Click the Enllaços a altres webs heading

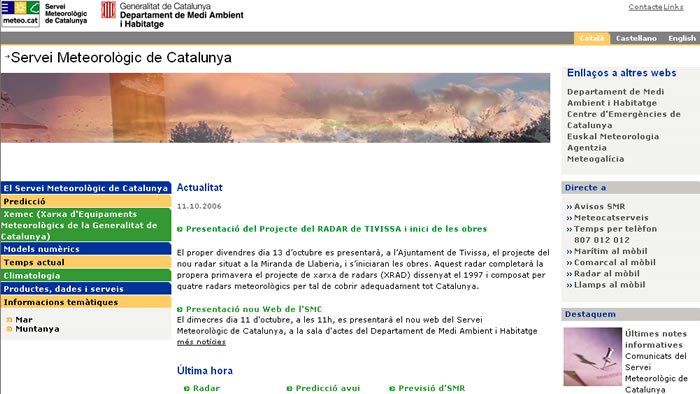point(621,73)
